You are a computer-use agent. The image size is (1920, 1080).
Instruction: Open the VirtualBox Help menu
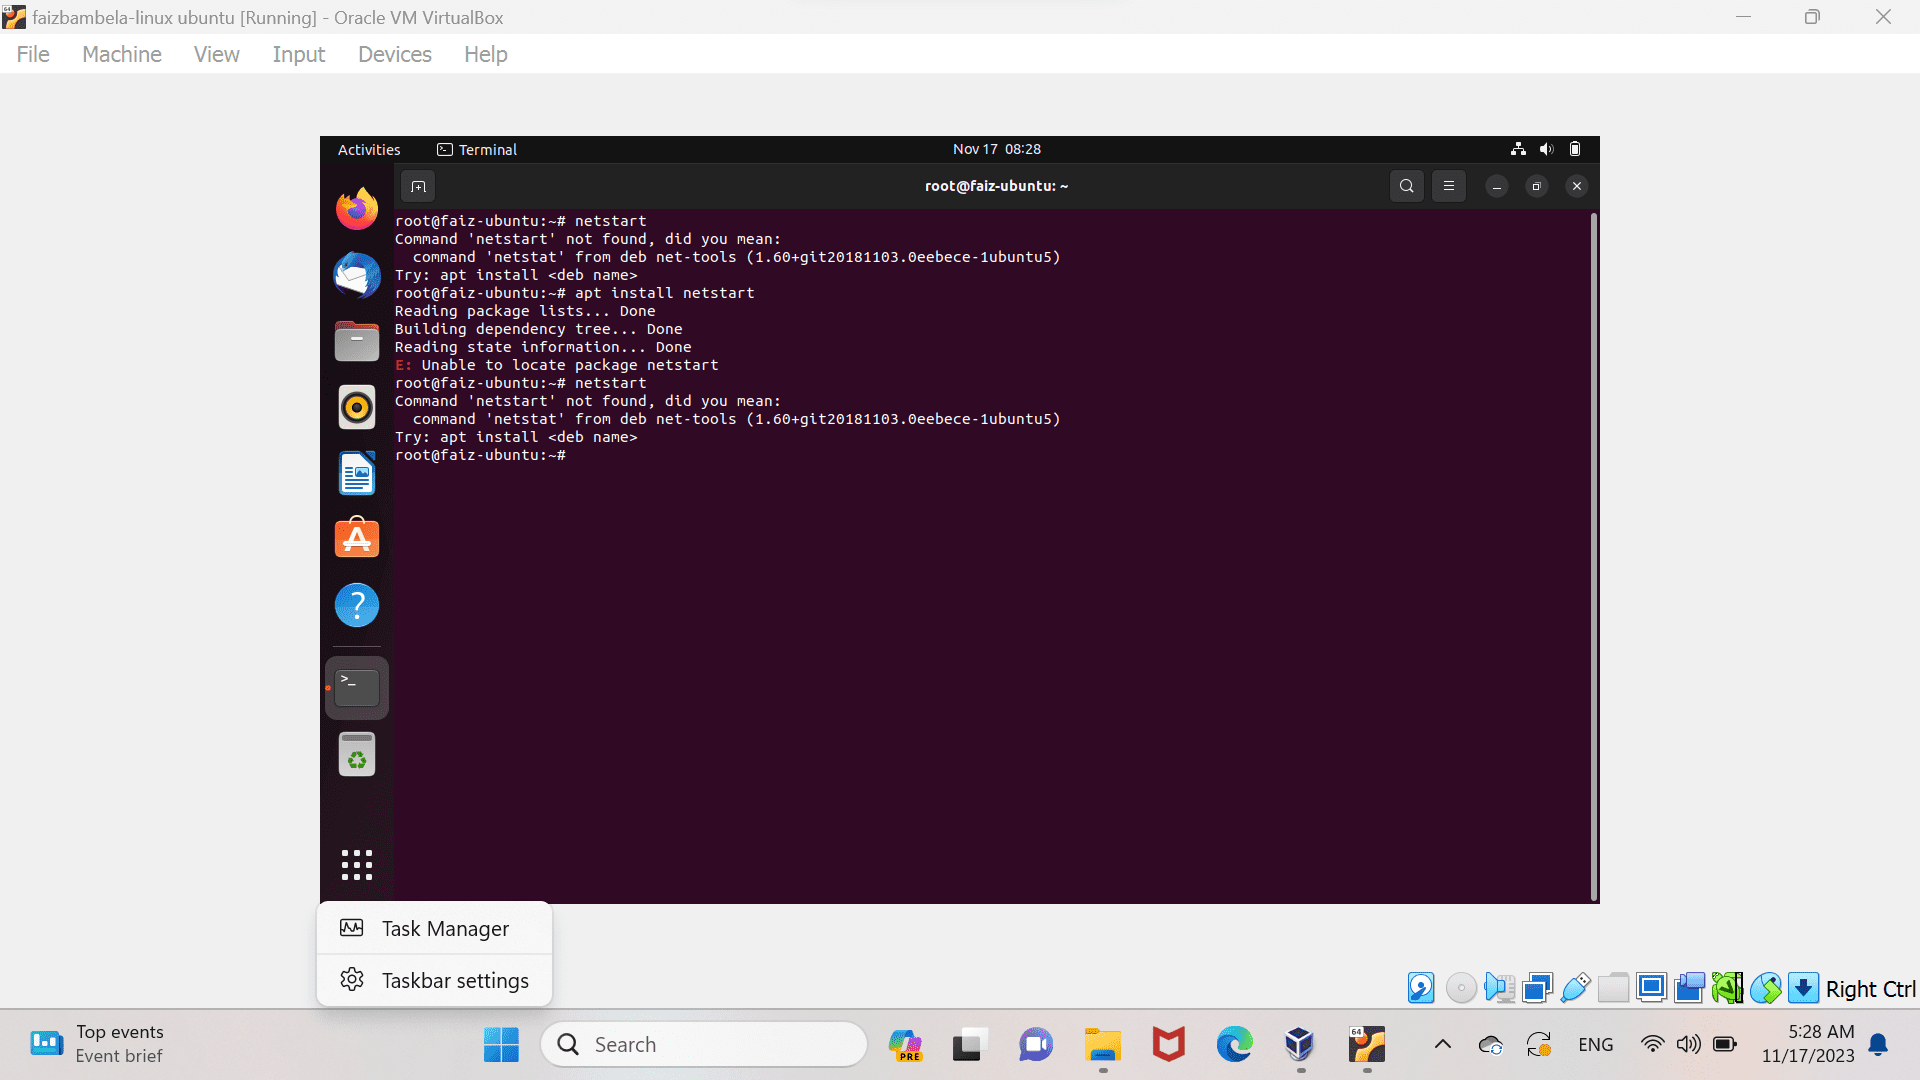(x=486, y=54)
